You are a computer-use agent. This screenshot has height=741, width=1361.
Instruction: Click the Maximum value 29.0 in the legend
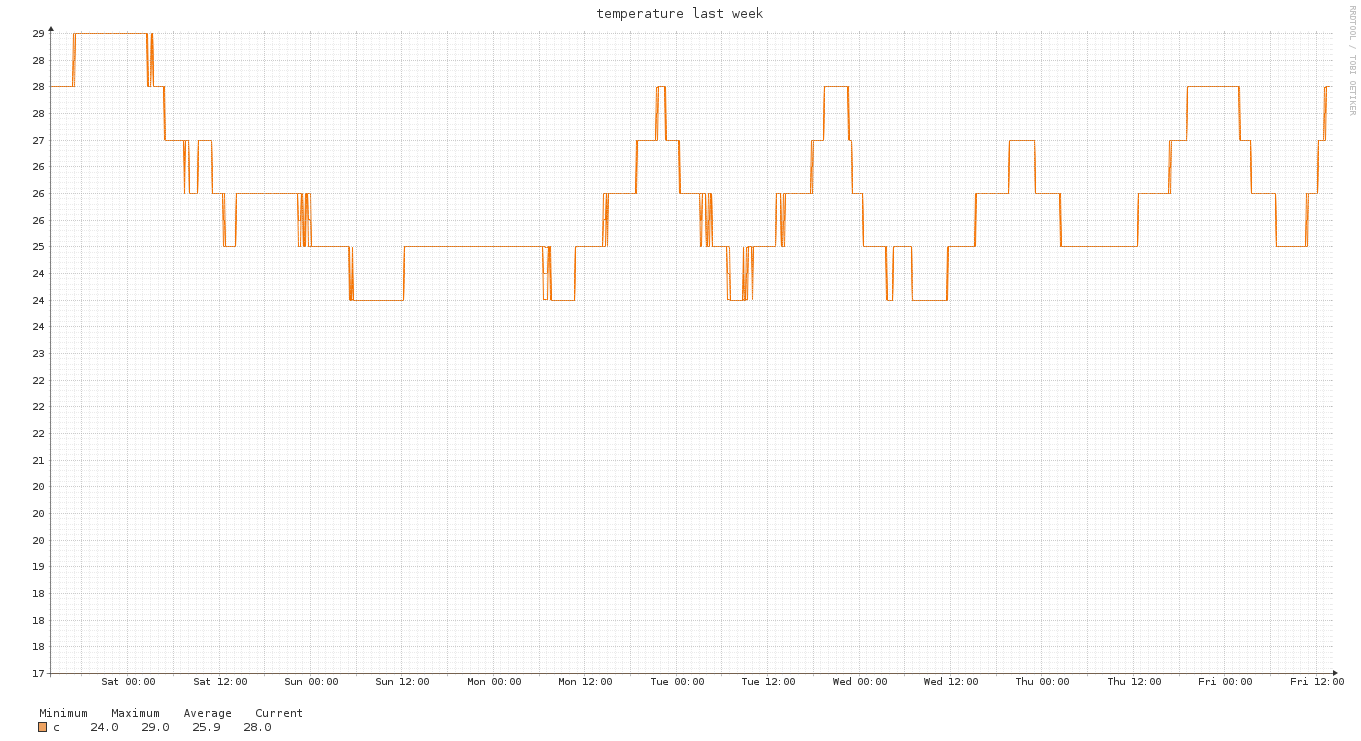click(155, 727)
